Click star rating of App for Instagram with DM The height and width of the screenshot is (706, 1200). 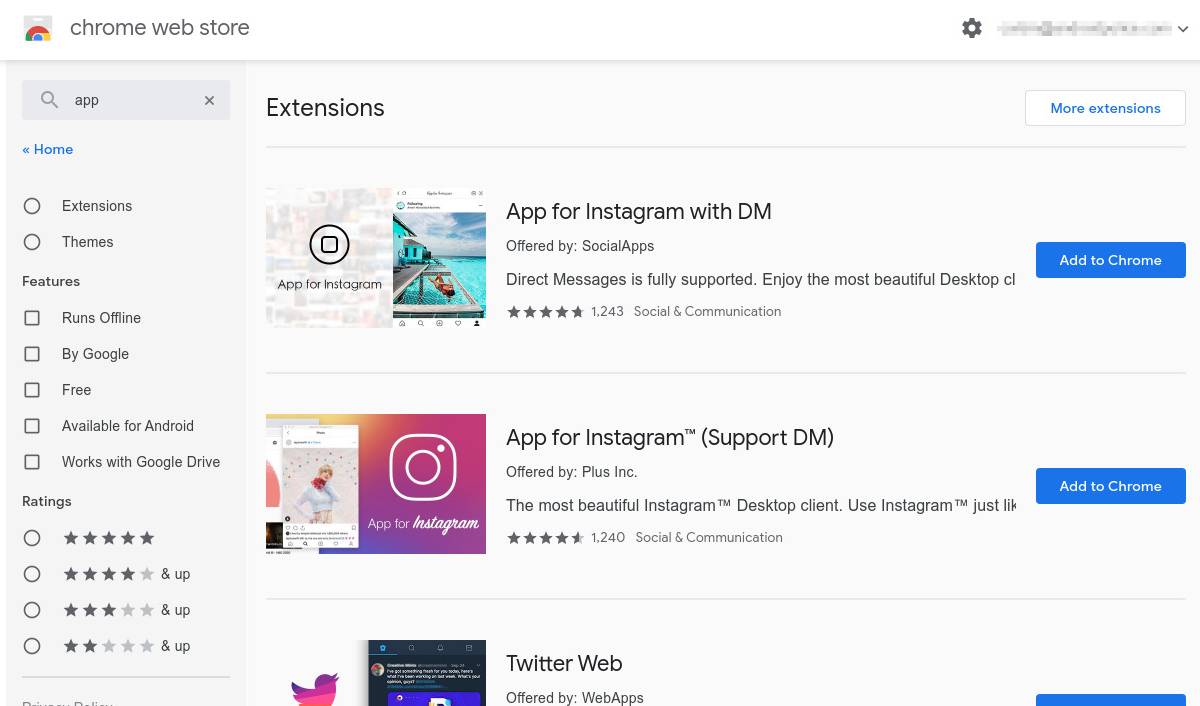(x=545, y=312)
